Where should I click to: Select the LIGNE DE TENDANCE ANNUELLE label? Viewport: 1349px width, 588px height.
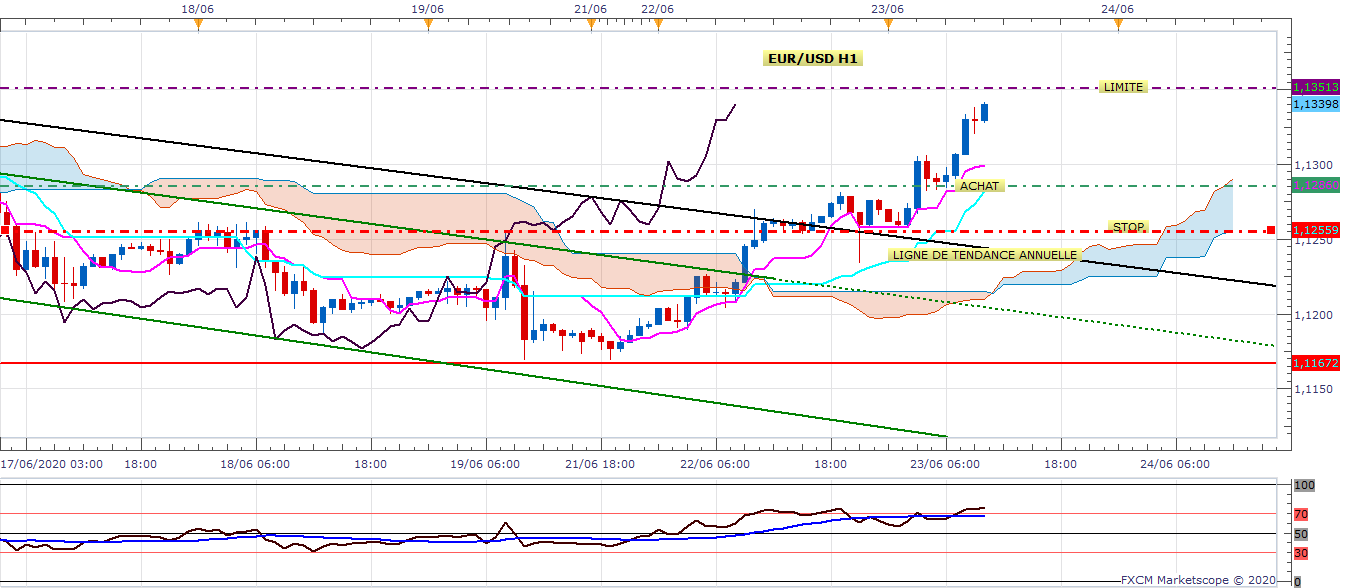point(984,255)
